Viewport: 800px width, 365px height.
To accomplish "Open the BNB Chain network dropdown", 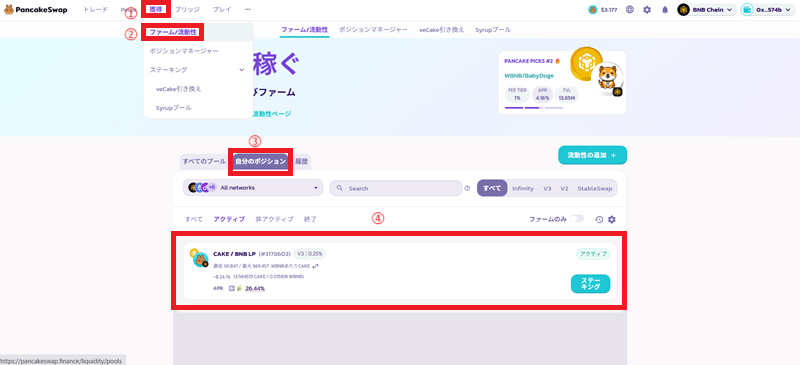I will coord(707,10).
